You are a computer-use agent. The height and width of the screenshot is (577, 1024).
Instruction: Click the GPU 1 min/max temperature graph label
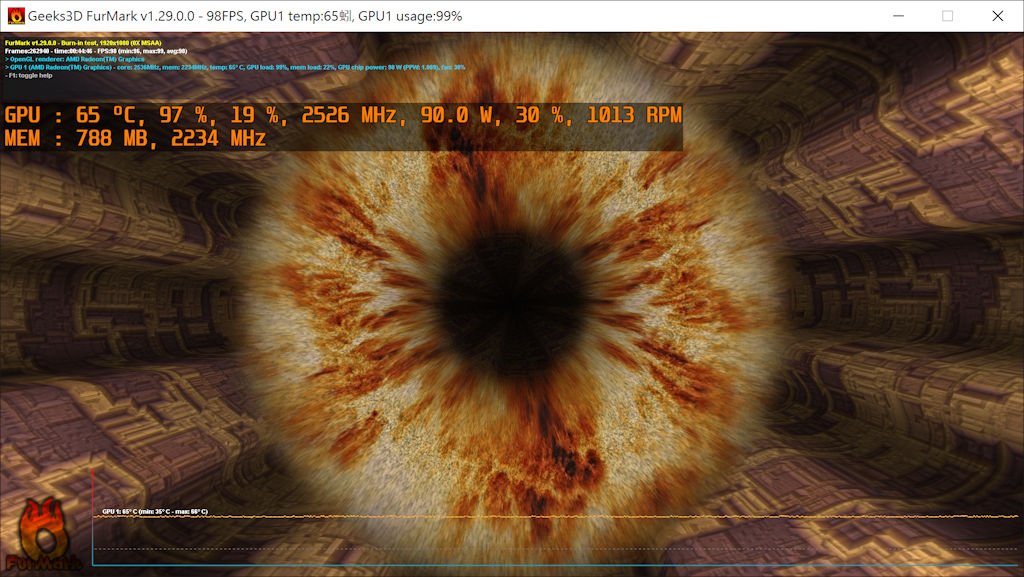pos(155,511)
